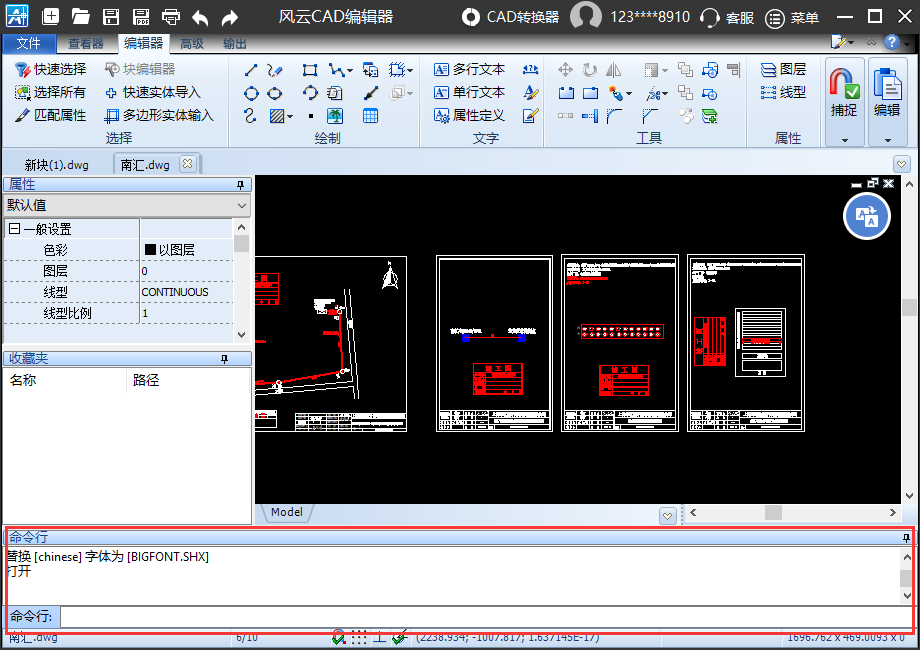
Task: Expand the trim scissors tool dropdown
Action: point(665,94)
